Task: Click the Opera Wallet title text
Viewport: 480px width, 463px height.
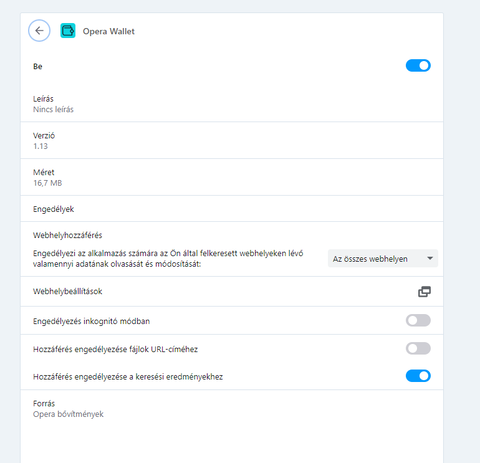Action: (x=109, y=31)
